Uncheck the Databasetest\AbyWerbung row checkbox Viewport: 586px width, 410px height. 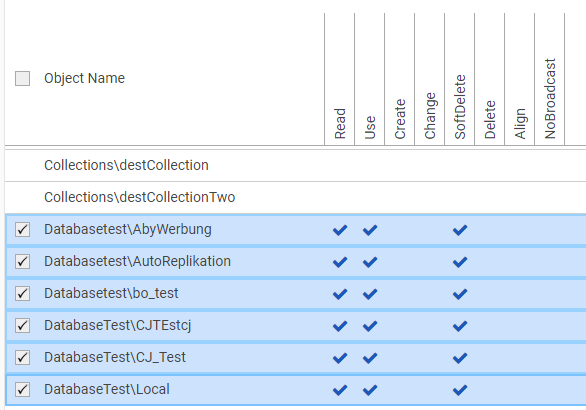22,229
